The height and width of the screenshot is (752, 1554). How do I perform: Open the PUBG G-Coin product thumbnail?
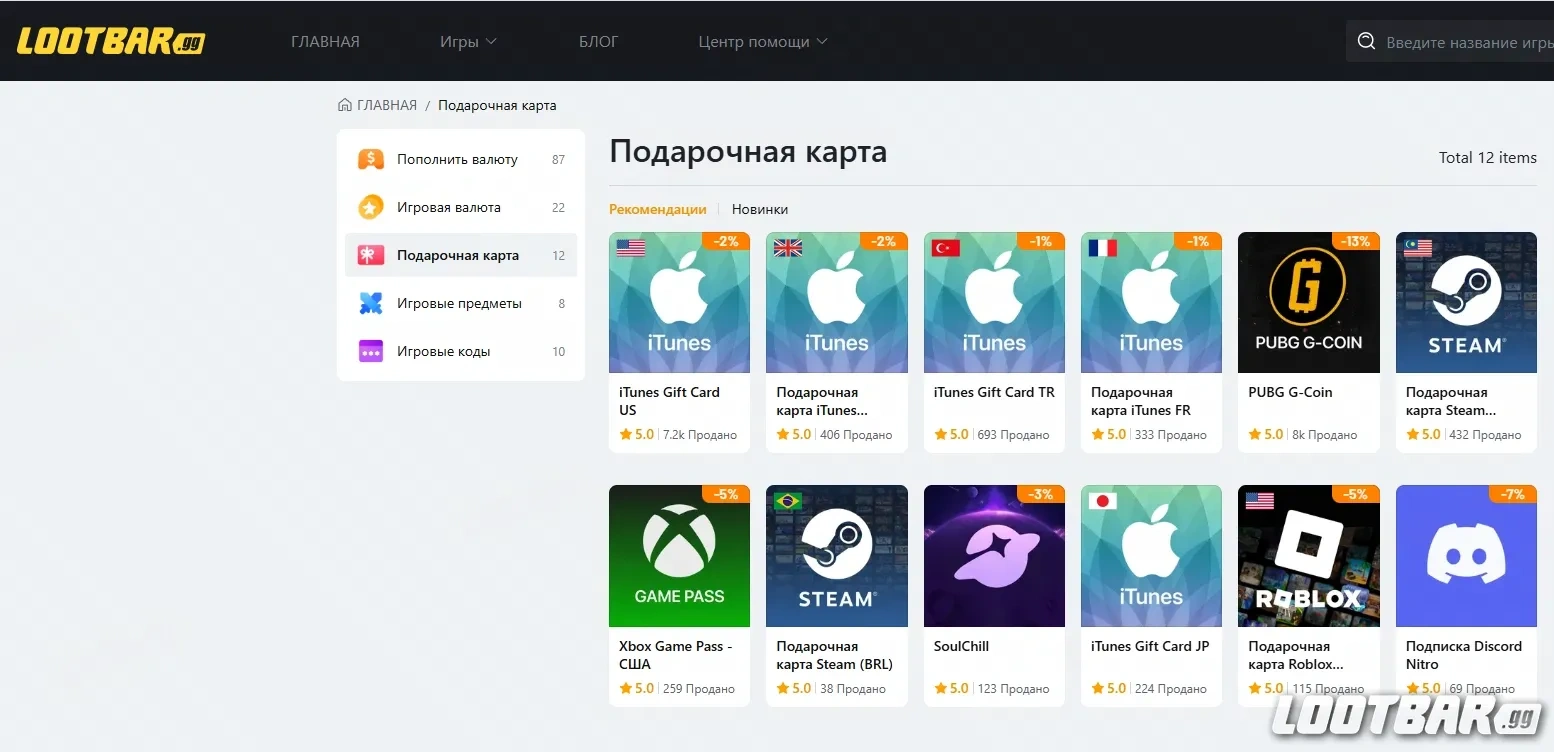tap(1308, 303)
